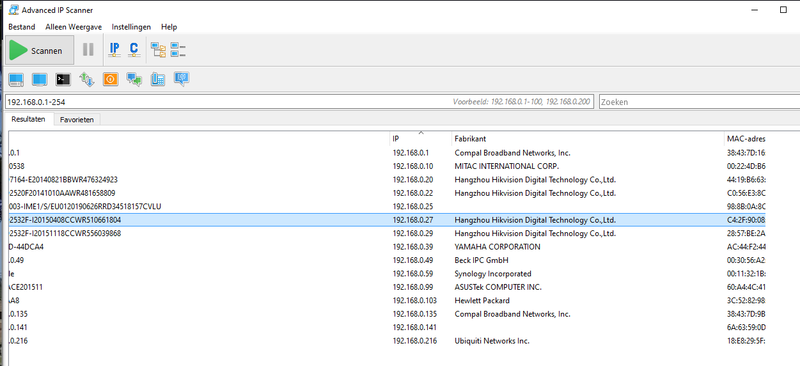Image resolution: width=800 pixels, height=366 pixels.
Task: Click the Zoeken search field
Action: click(699, 102)
